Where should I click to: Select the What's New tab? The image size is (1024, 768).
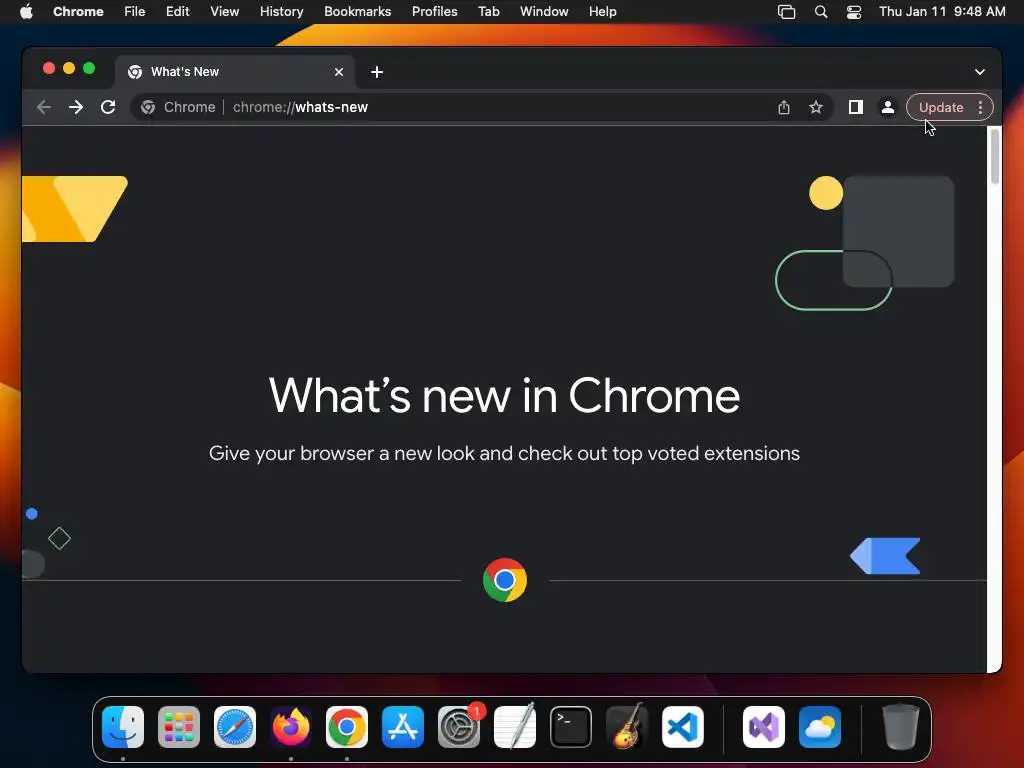pos(235,72)
